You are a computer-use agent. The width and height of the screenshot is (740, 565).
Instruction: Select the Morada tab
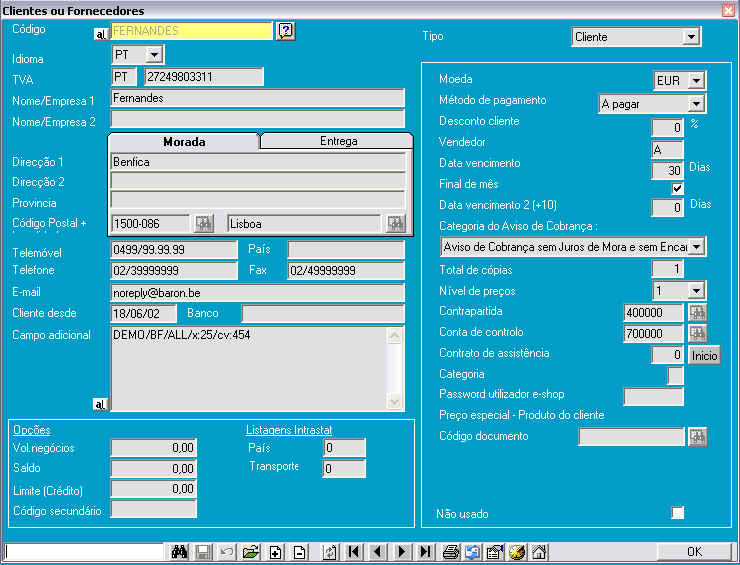(x=184, y=141)
